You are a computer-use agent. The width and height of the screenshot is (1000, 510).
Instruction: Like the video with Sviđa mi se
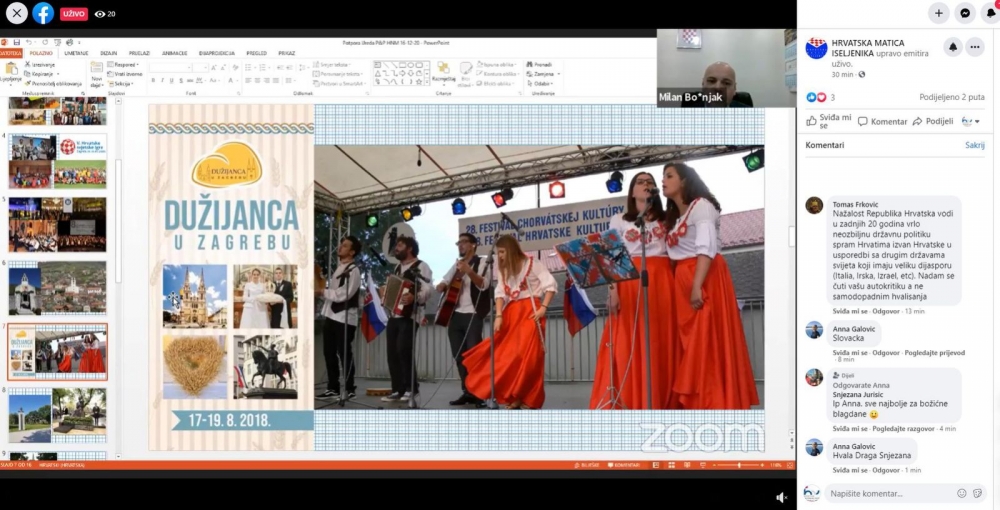coord(828,121)
